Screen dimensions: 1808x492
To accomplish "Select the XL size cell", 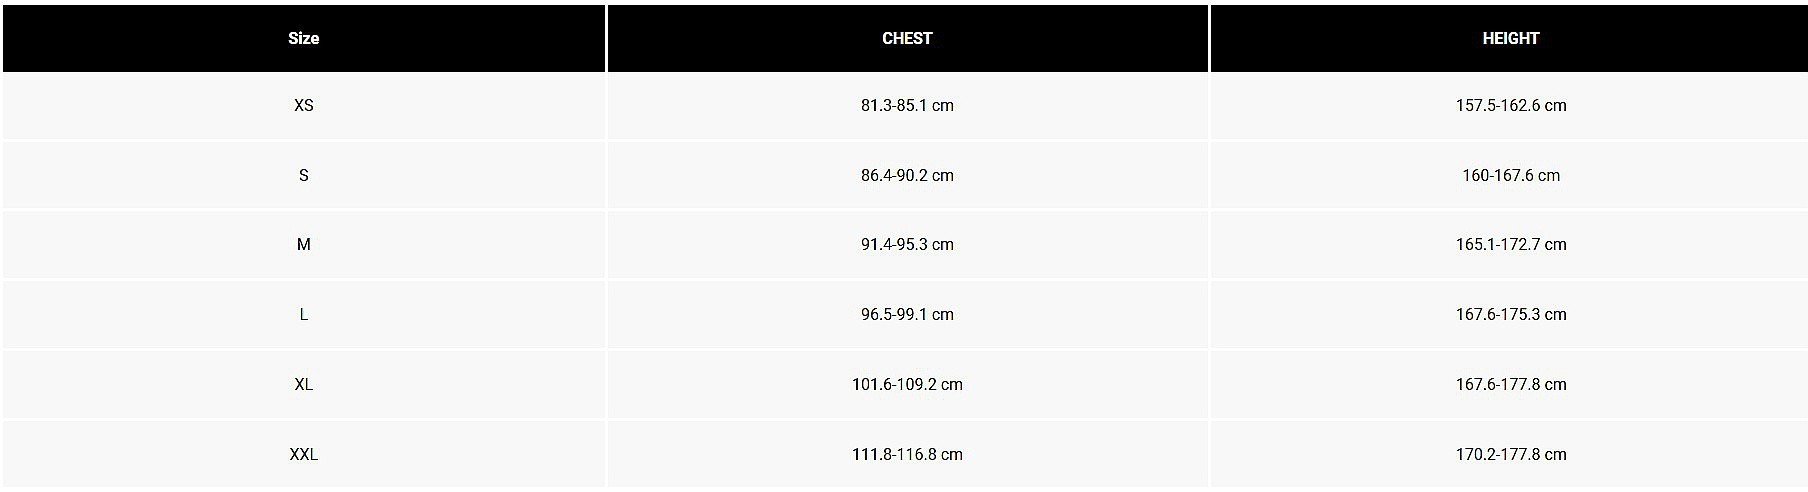I will point(304,384).
